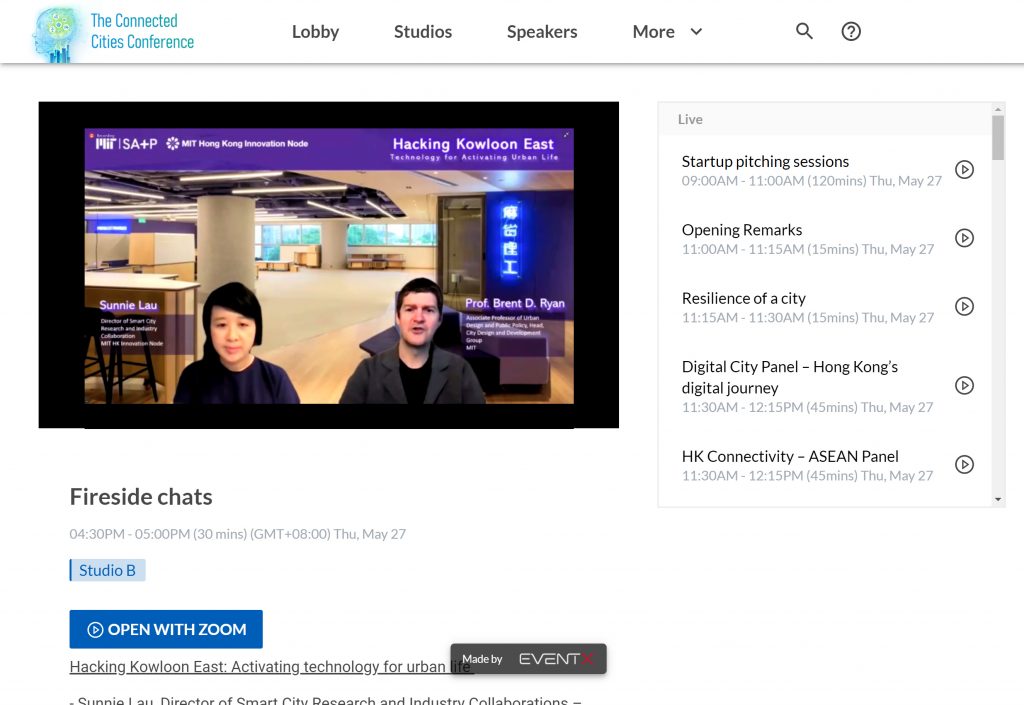Click the Fireside chats heading
This screenshot has width=1024, height=705.
coord(141,497)
